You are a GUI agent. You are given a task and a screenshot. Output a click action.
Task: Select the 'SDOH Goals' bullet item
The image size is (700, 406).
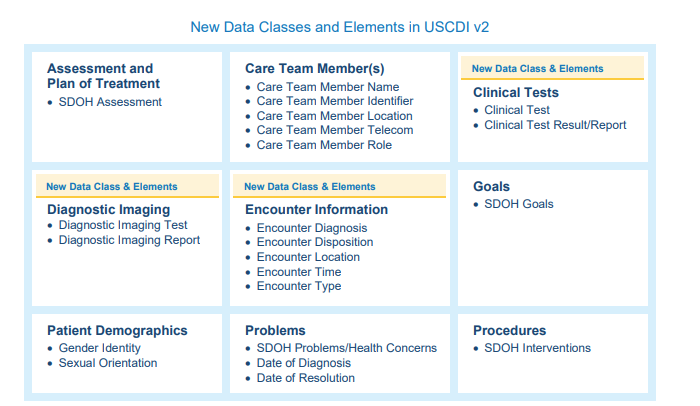click(519, 204)
